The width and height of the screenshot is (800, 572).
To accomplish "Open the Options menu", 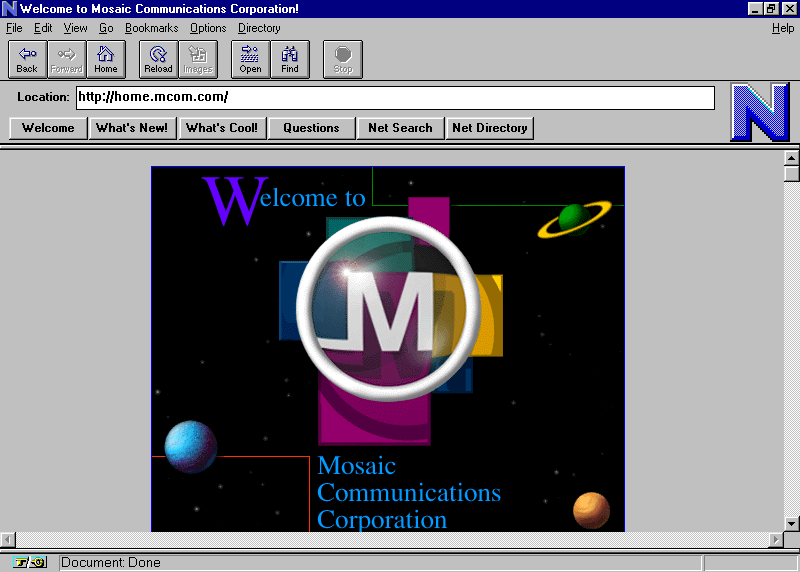I will (x=208, y=28).
